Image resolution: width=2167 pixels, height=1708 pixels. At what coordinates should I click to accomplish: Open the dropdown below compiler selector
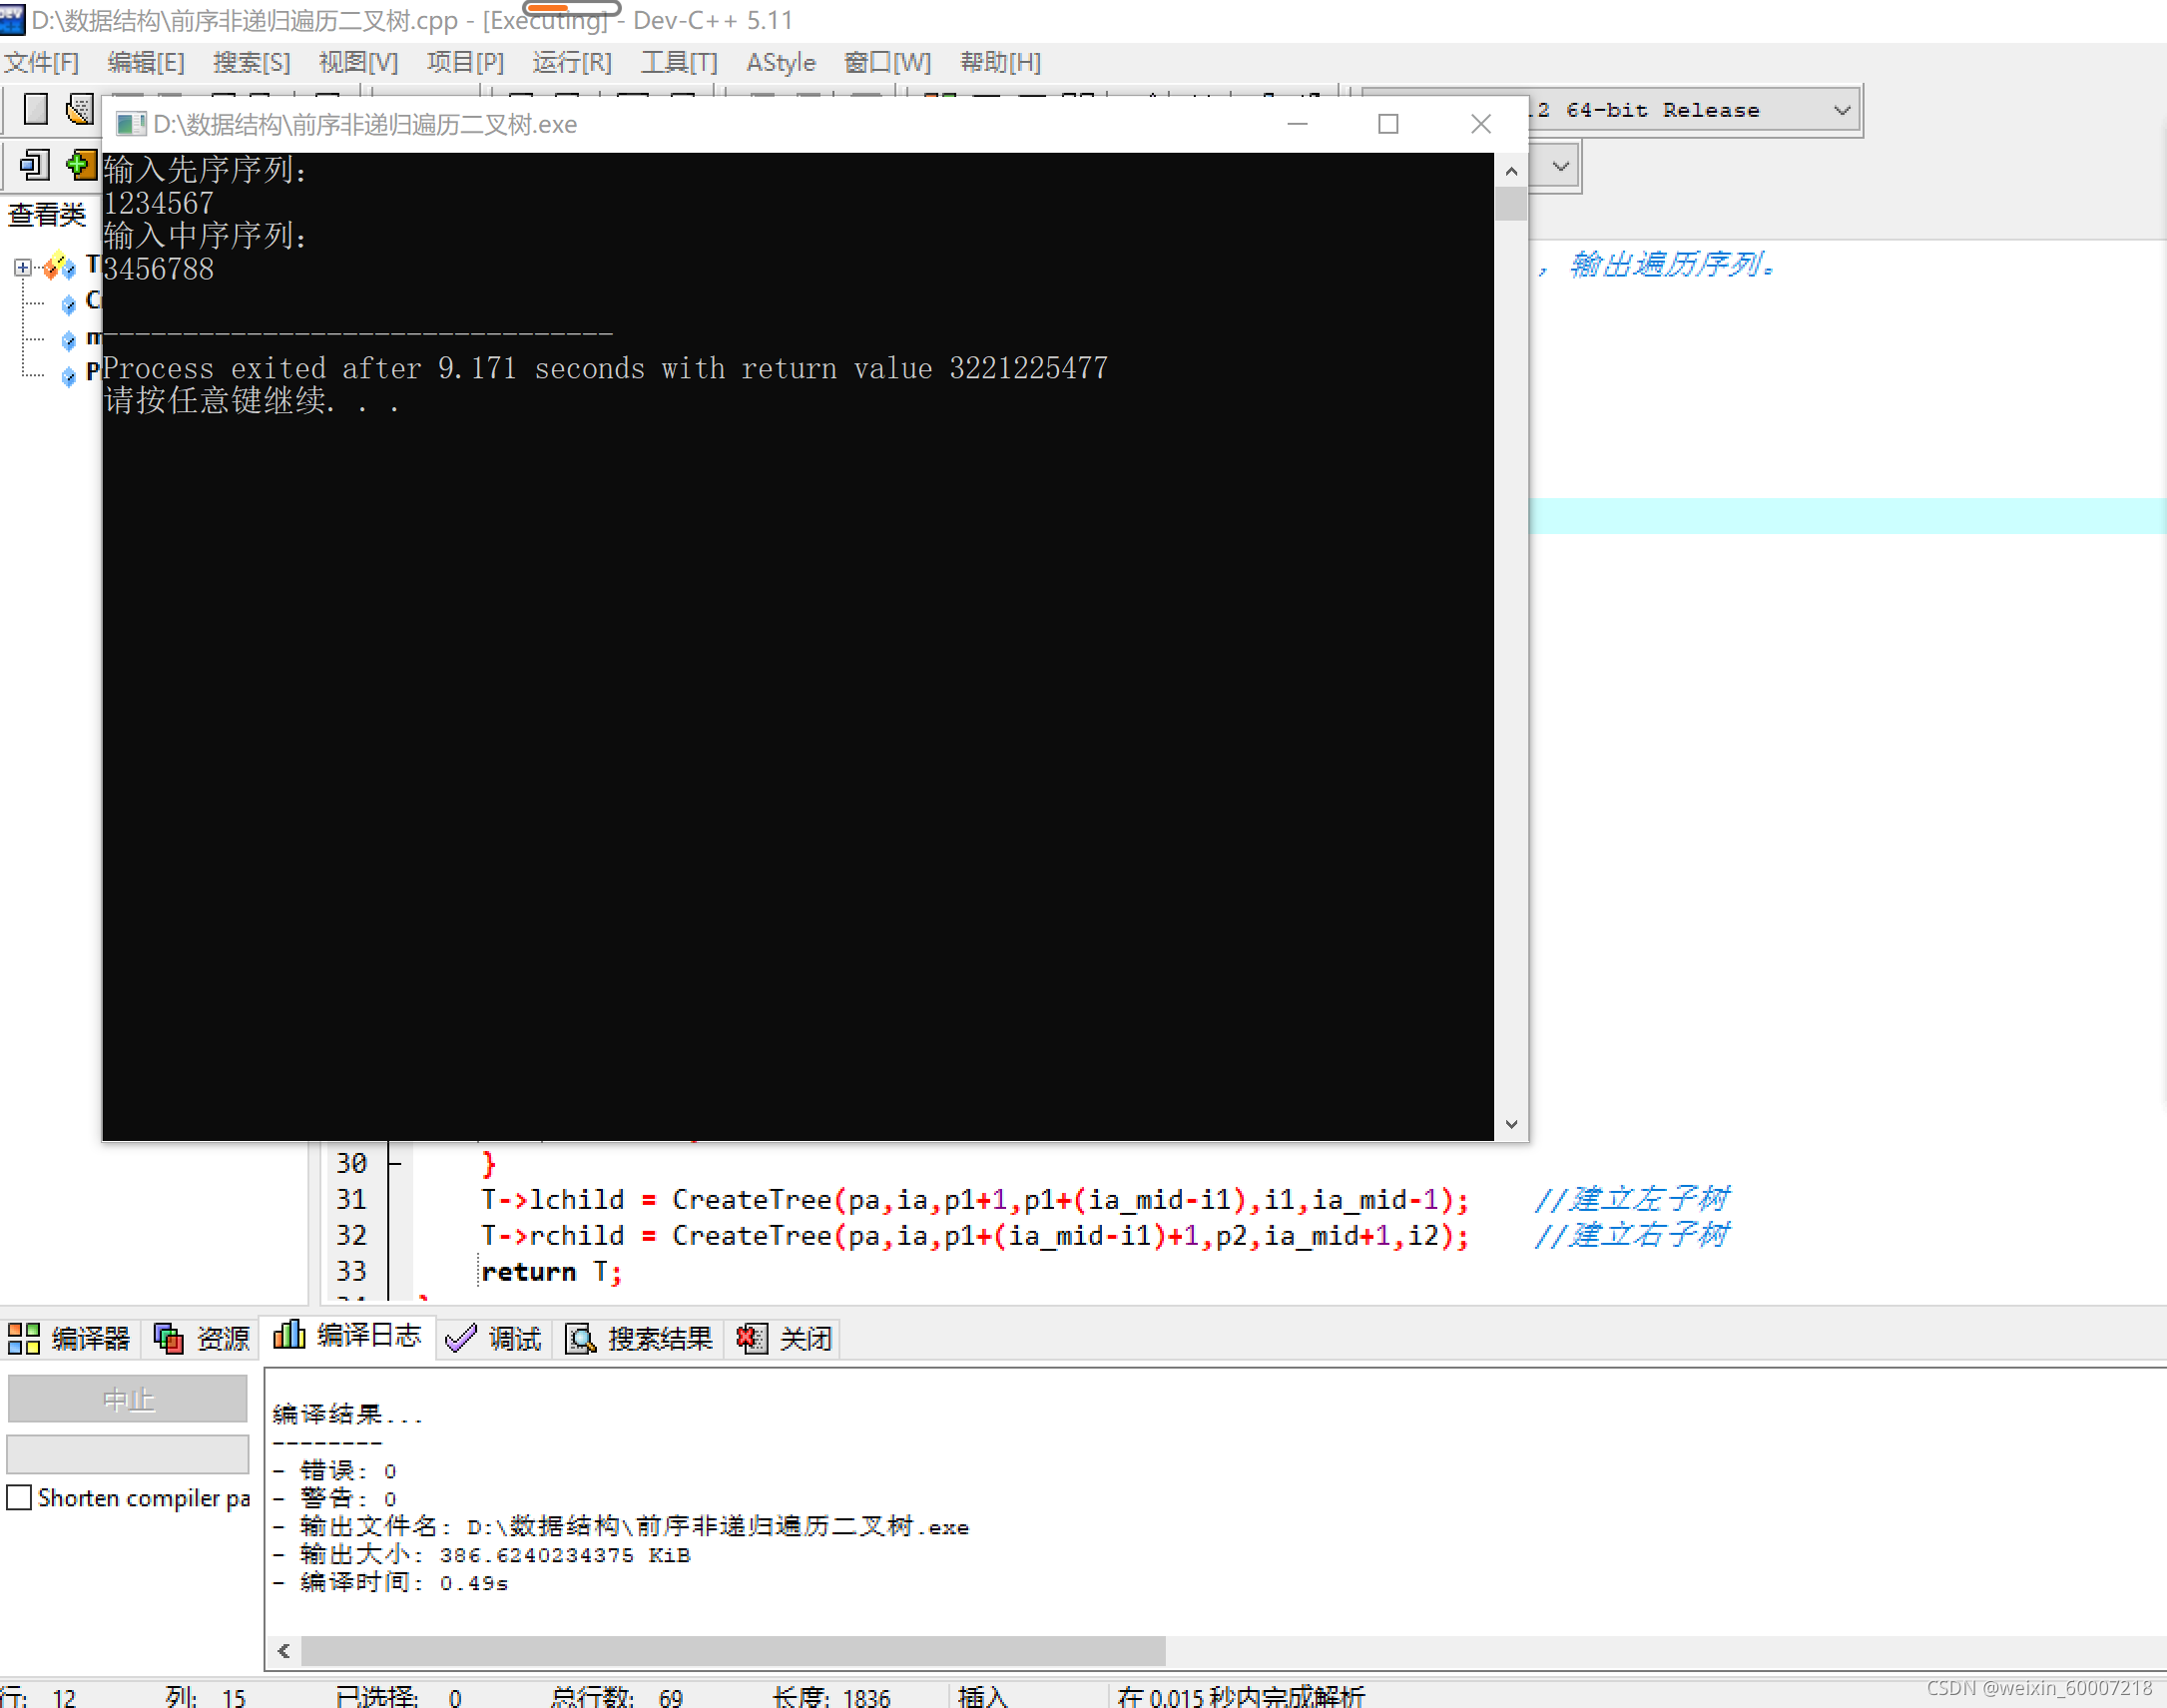1561,166
